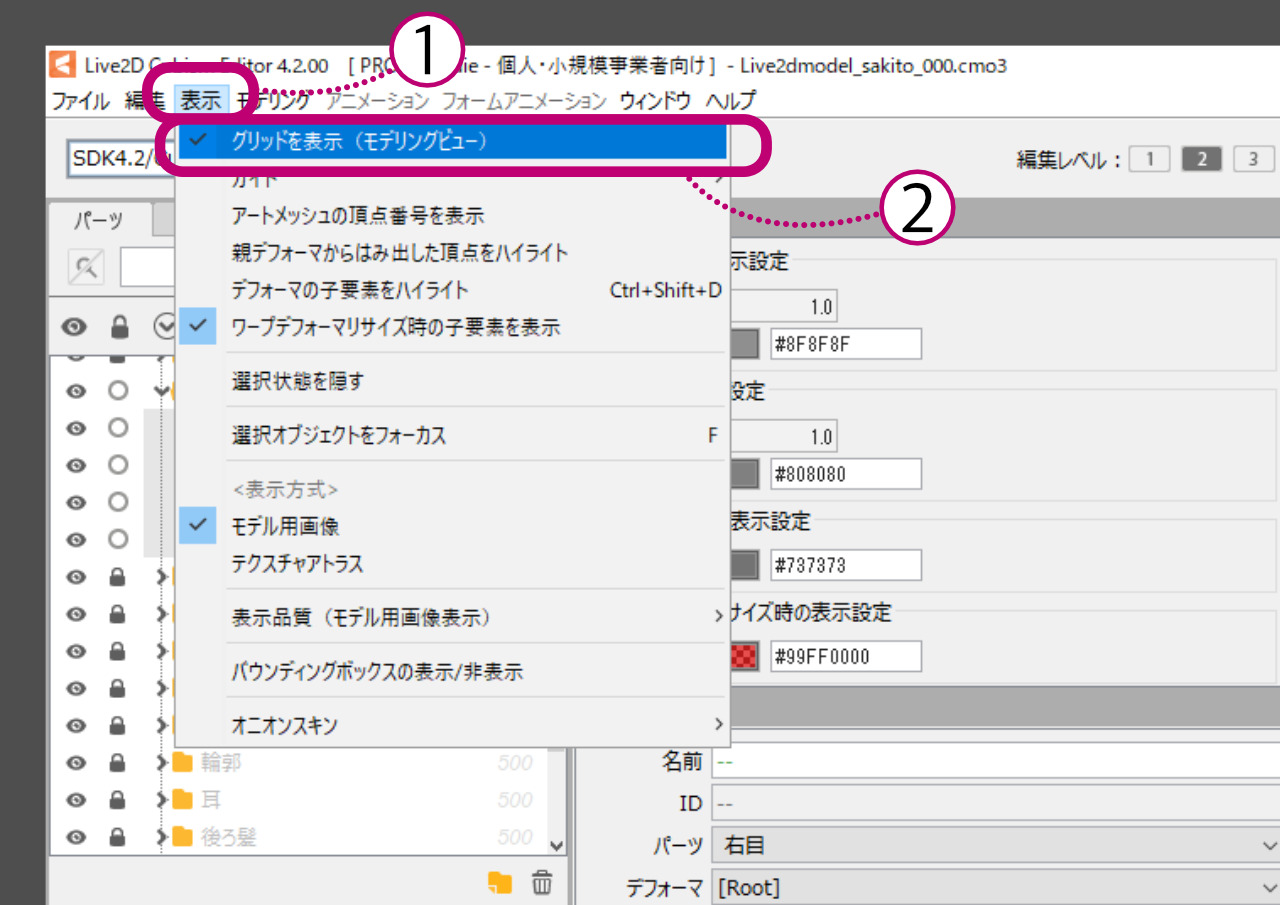Click the red swatch beside #99FF0000

click(744, 657)
